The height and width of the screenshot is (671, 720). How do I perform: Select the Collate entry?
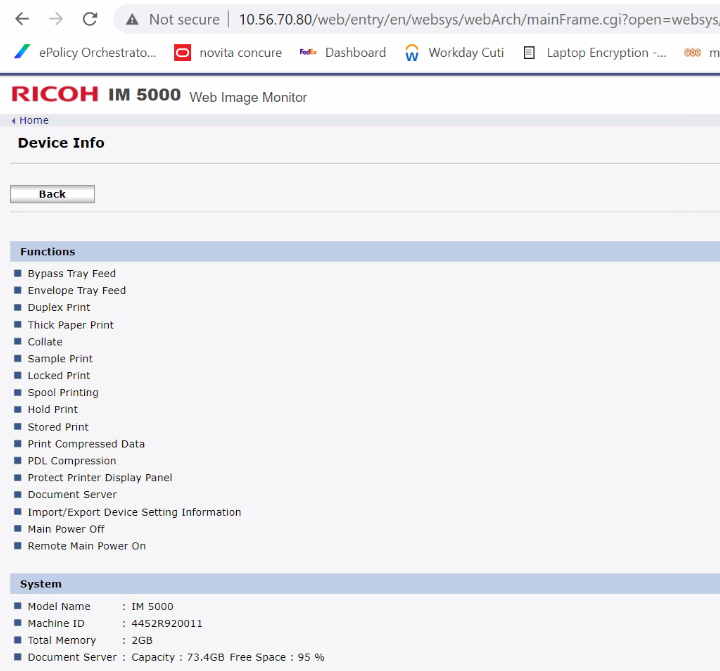pos(45,342)
